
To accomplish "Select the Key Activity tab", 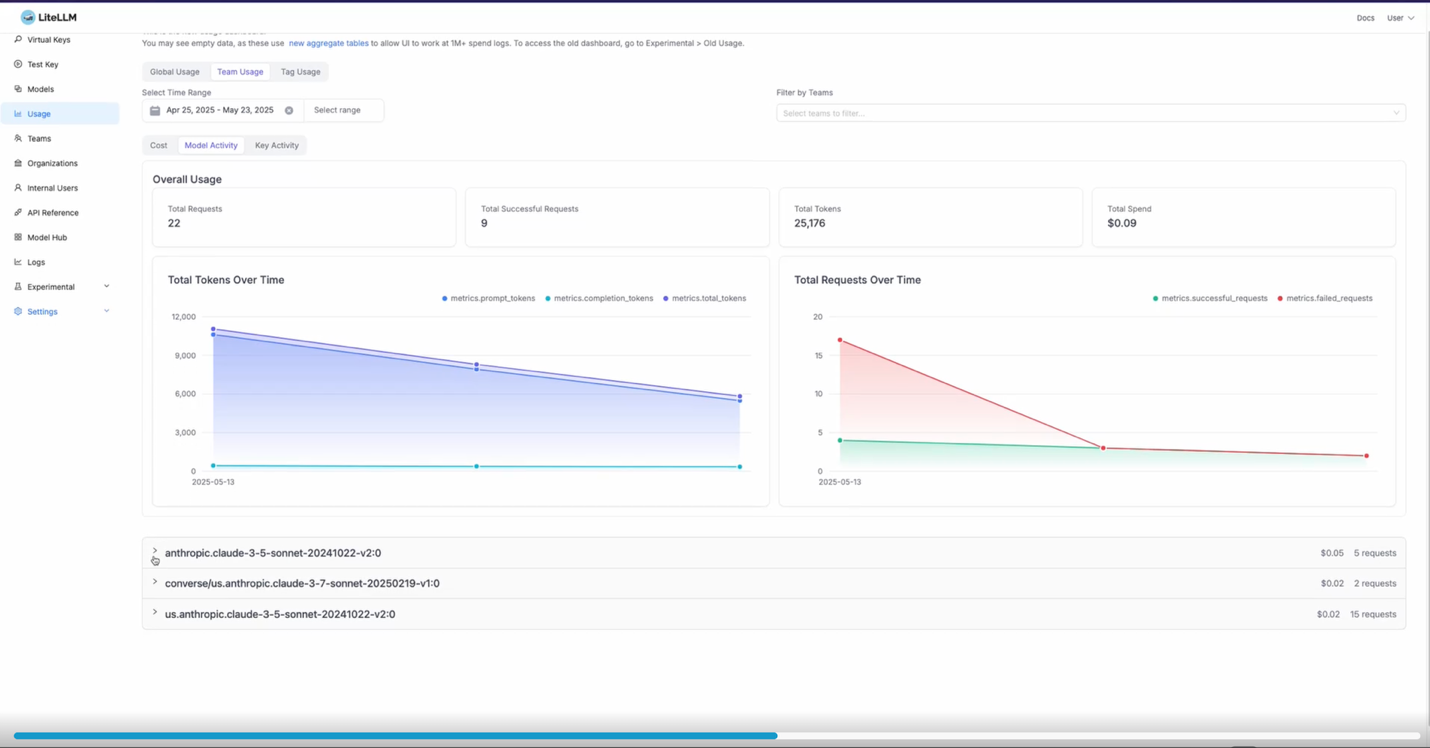I will (x=277, y=145).
